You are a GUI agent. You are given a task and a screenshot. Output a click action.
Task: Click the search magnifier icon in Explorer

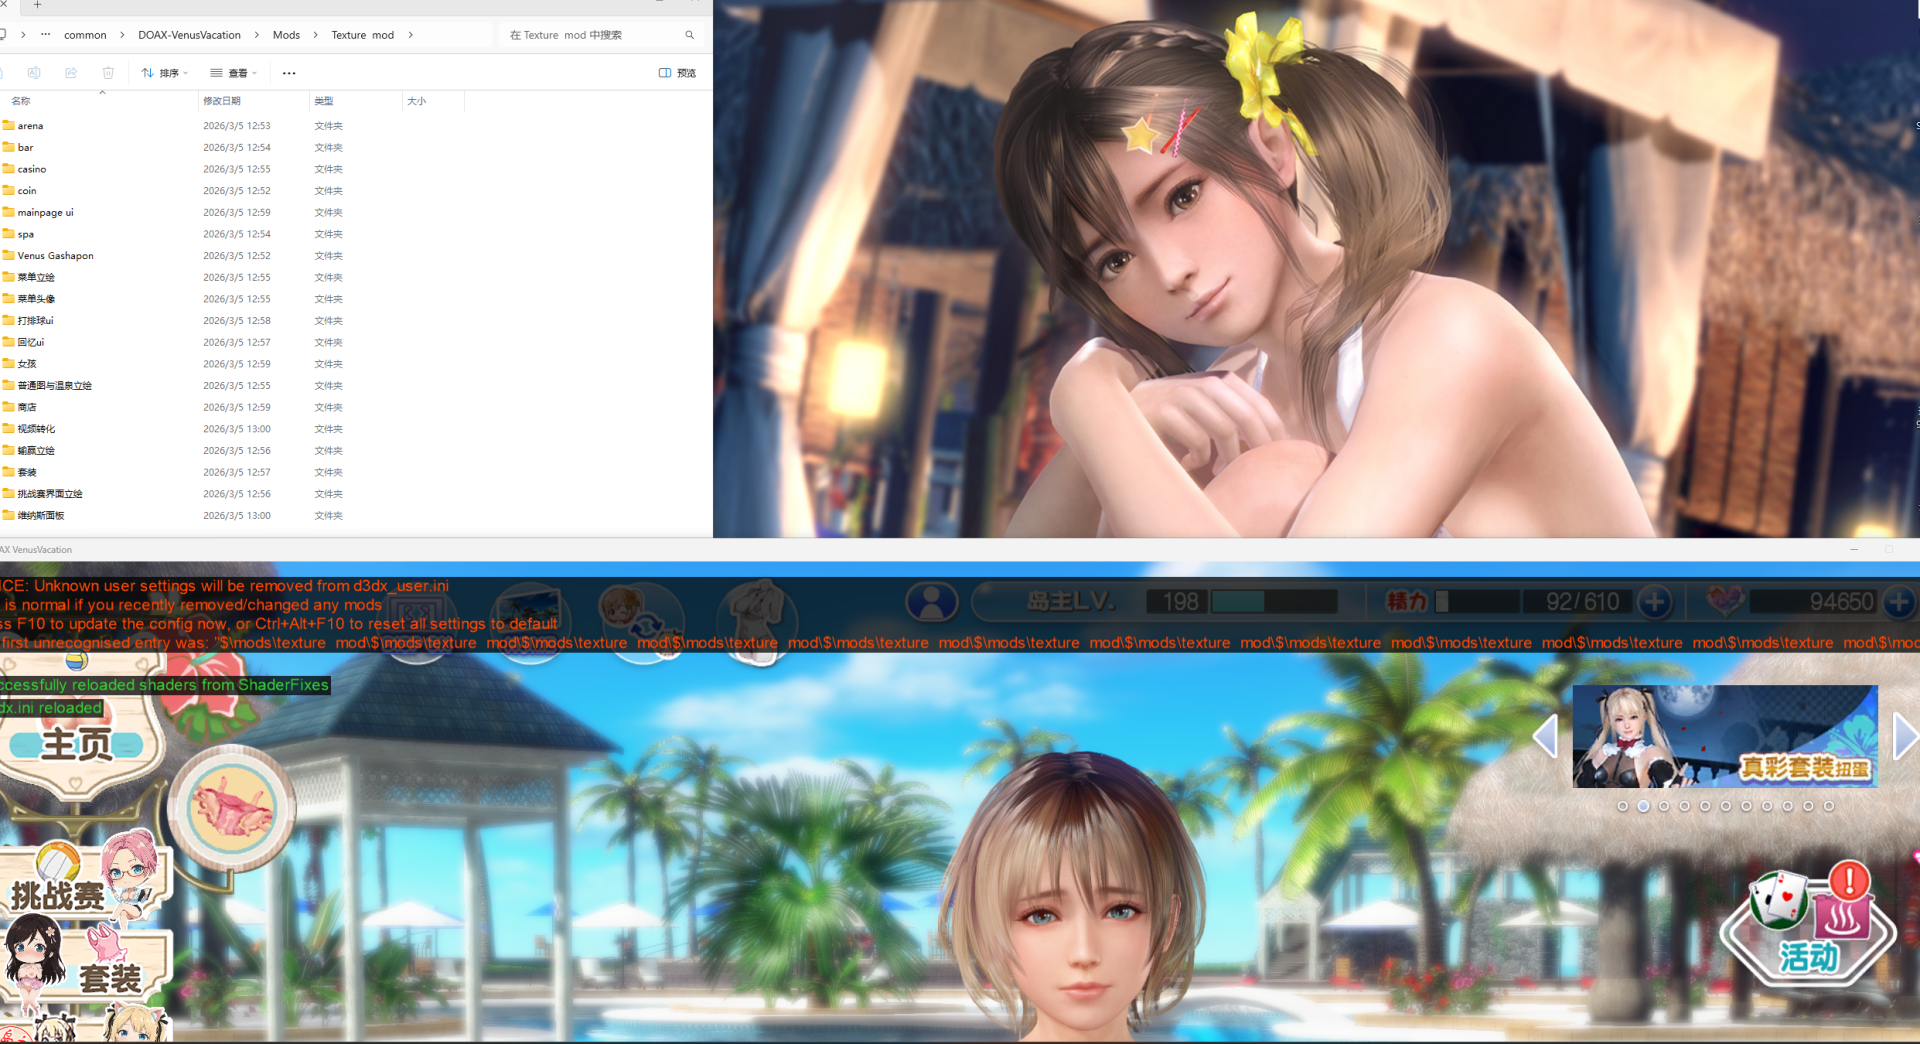coord(689,35)
